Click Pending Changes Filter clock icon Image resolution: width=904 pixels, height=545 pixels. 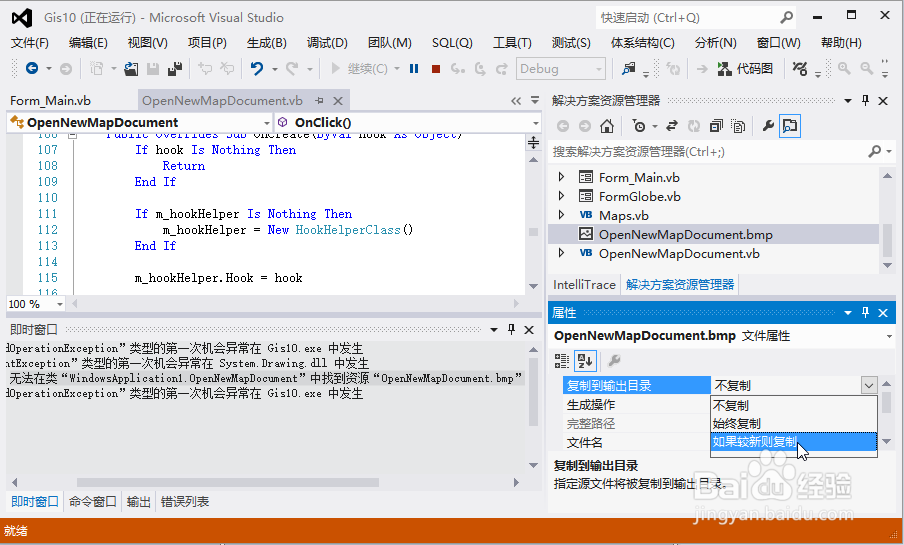point(639,126)
